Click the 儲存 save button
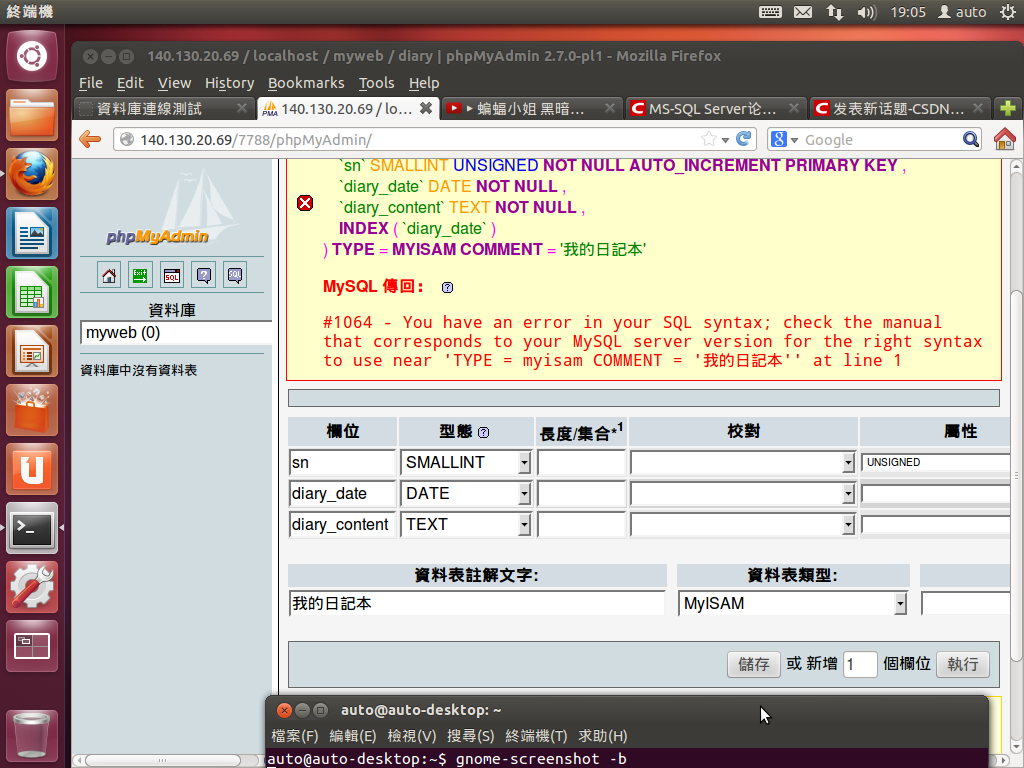Image resolution: width=1024 pixels, height=768 pixels. click(x=753, y=664)
